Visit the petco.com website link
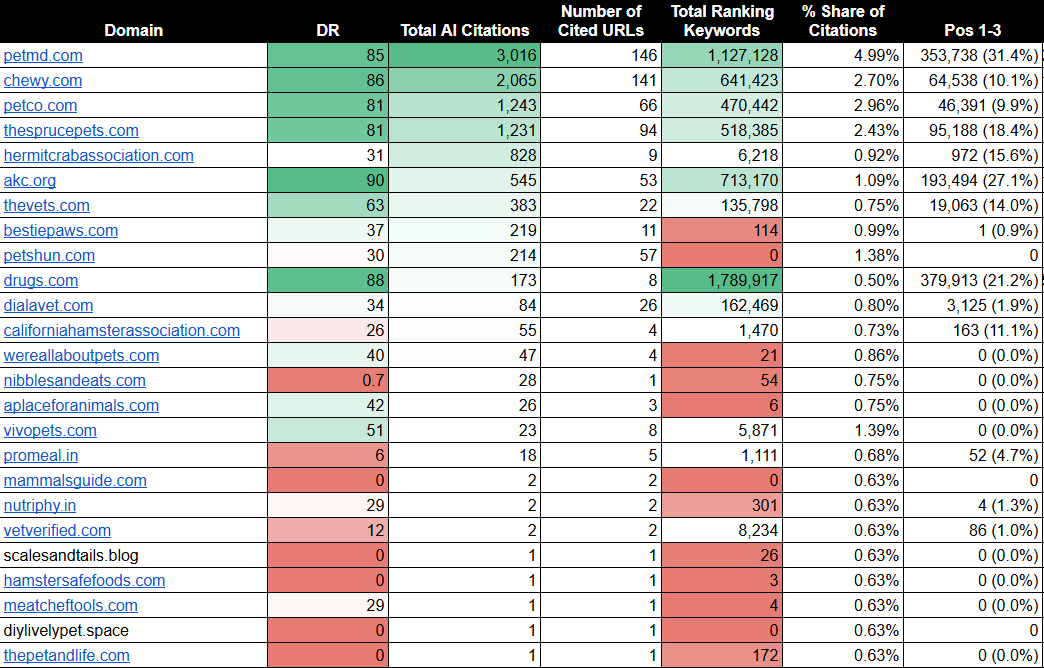The width and height of the screenshot is (1044, 668). (x=40, y=106)
